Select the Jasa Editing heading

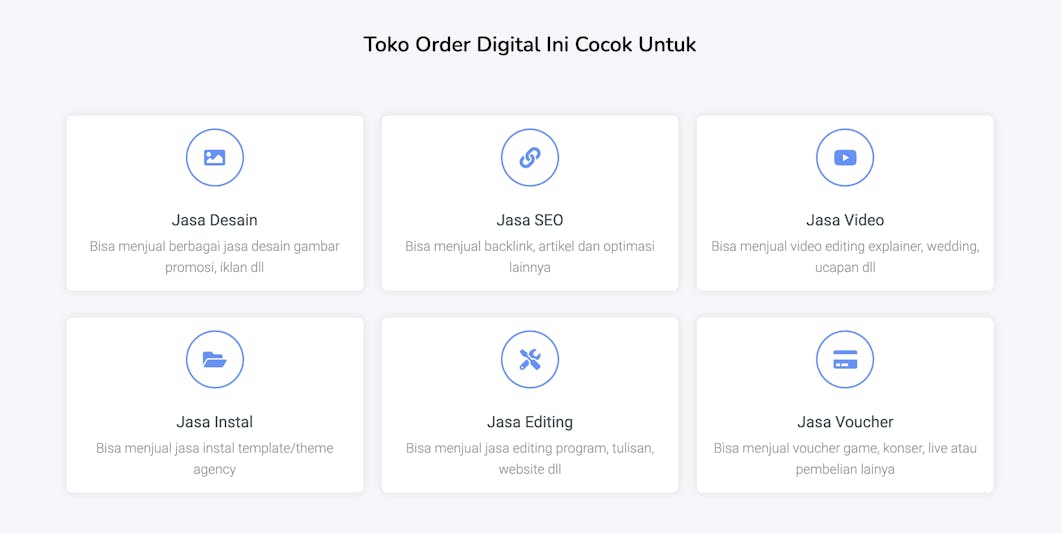(530, 422)
